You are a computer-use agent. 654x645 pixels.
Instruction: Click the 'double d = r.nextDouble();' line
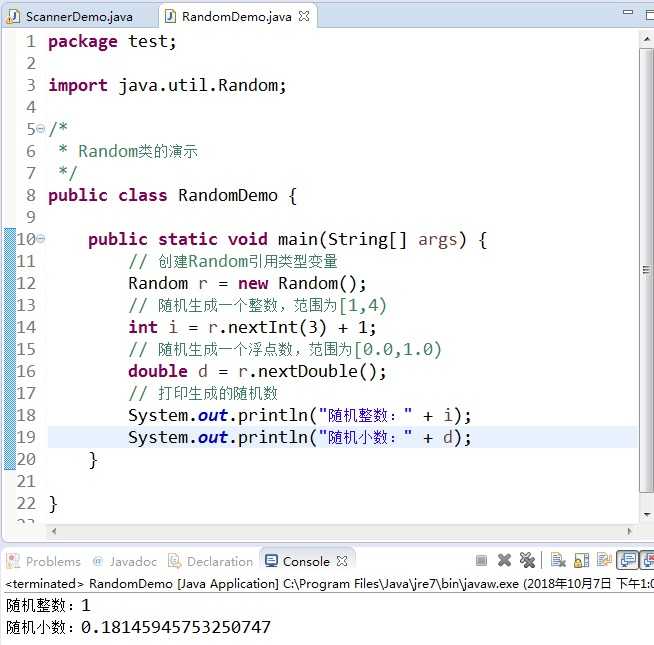(x=257, y=371)
